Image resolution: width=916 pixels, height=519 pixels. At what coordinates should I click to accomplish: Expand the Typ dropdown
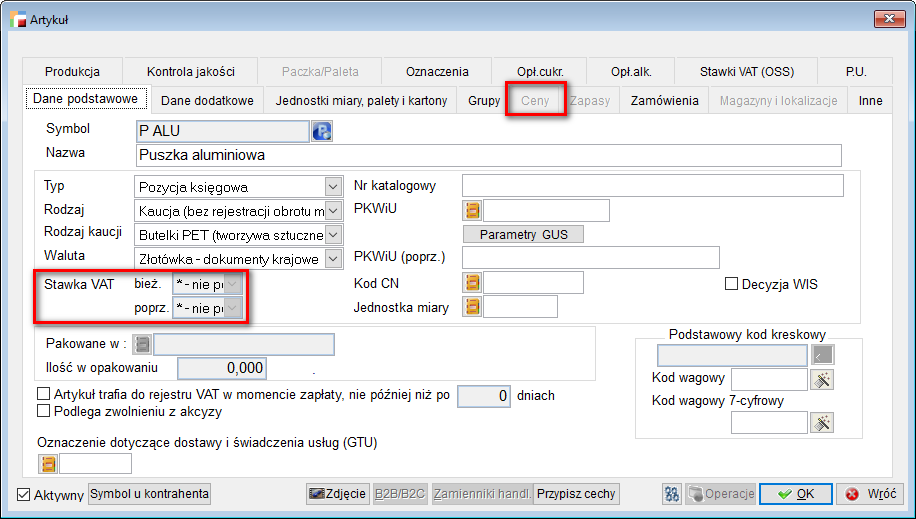pos(332,187)
